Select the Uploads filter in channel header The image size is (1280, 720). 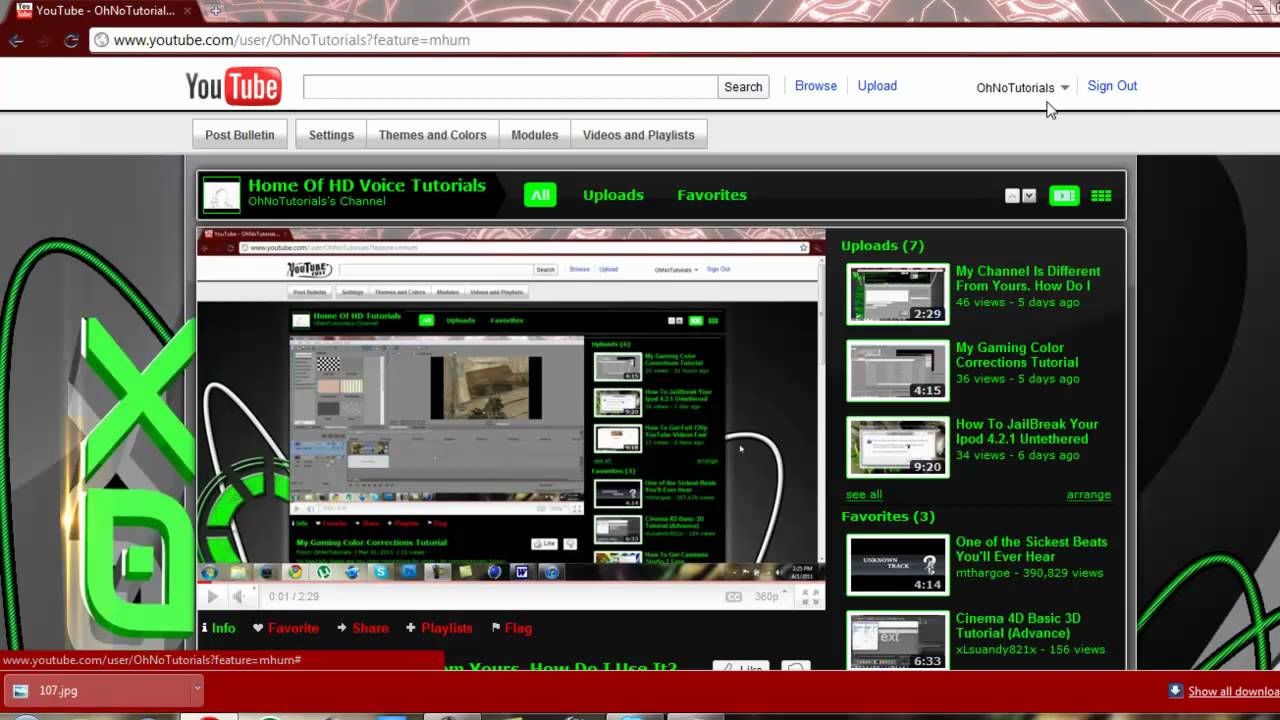(613, 195)
